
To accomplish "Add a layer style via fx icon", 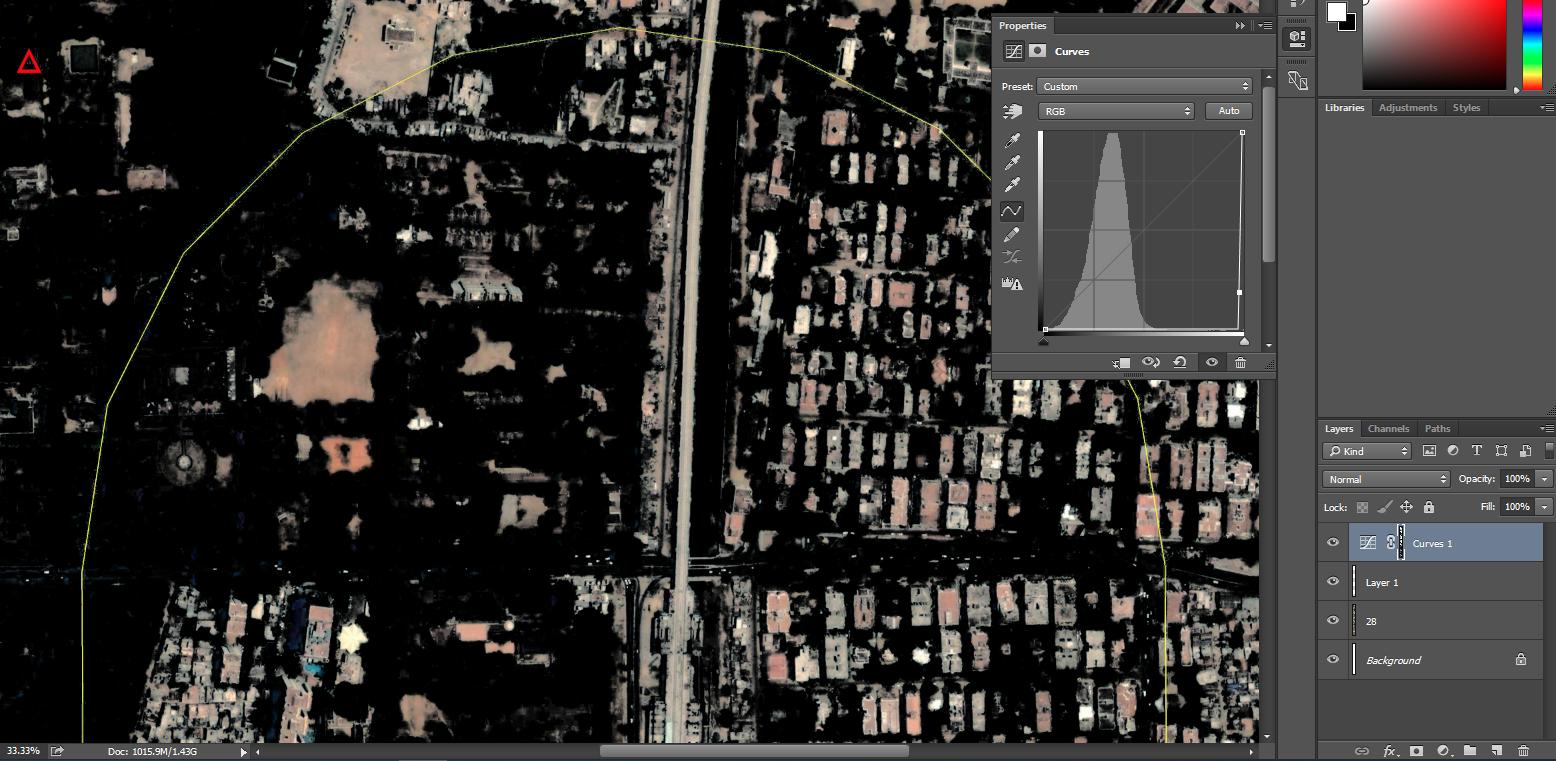I will click(x=1390, y=751).
